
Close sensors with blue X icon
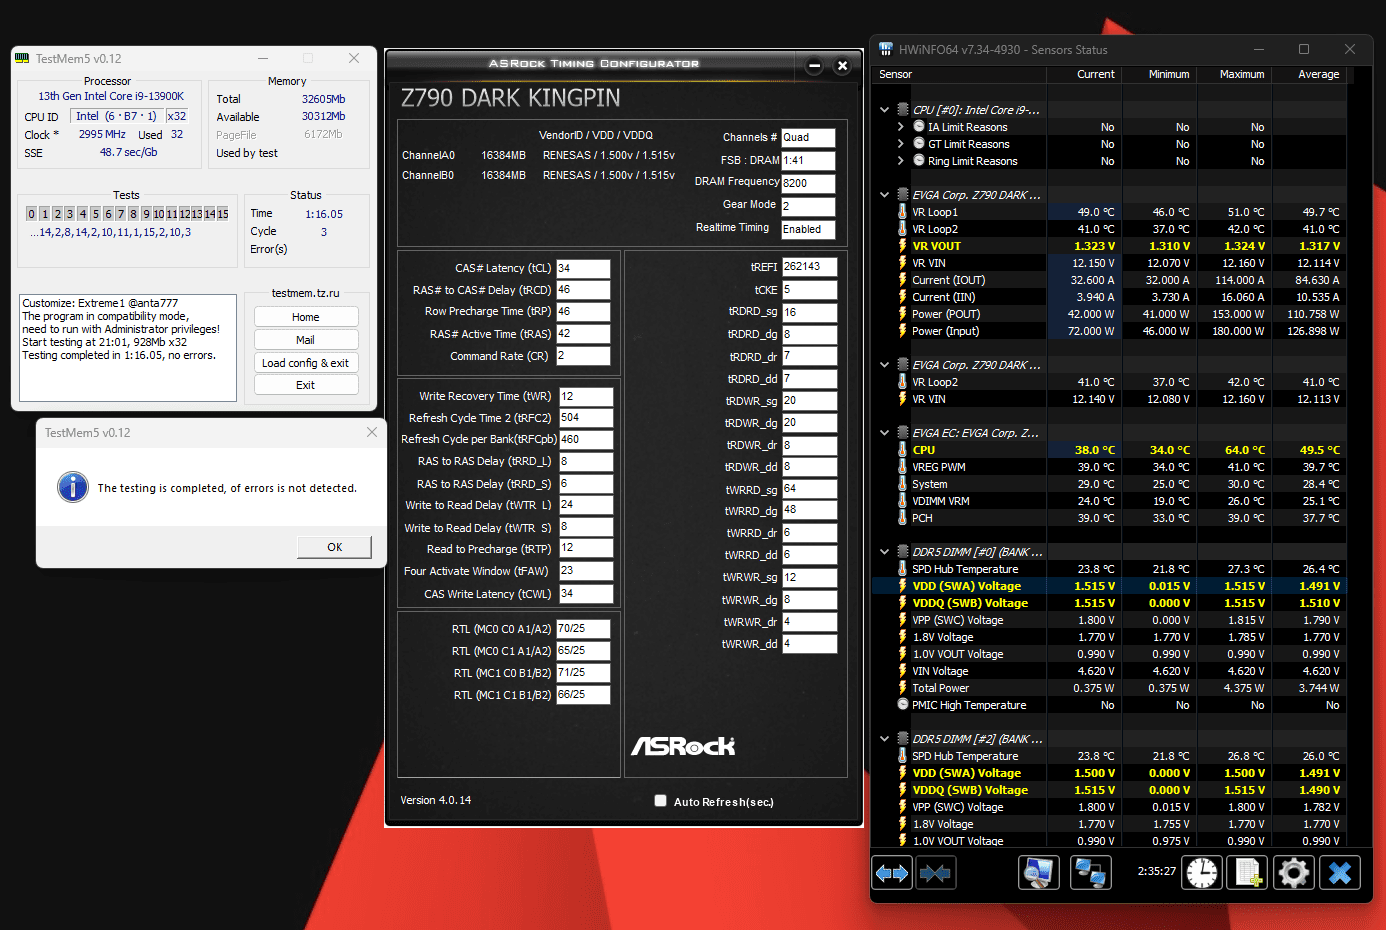pos(1340,873)
